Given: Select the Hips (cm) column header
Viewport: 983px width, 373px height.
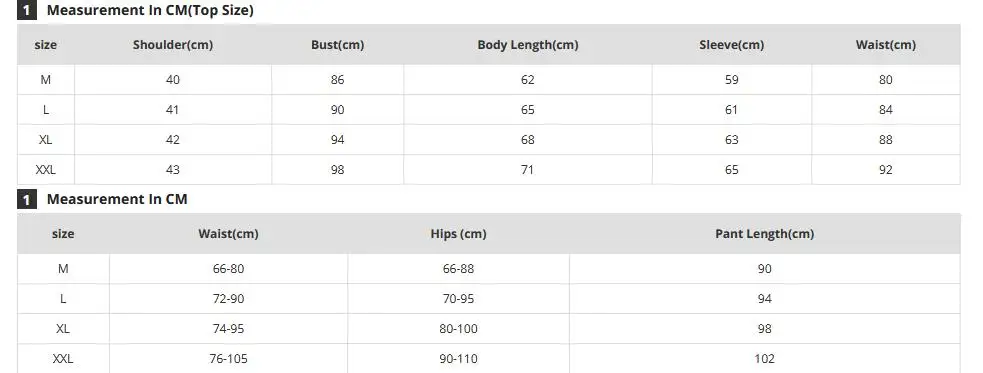Looking at the screenshot, I should click(458, 234).
